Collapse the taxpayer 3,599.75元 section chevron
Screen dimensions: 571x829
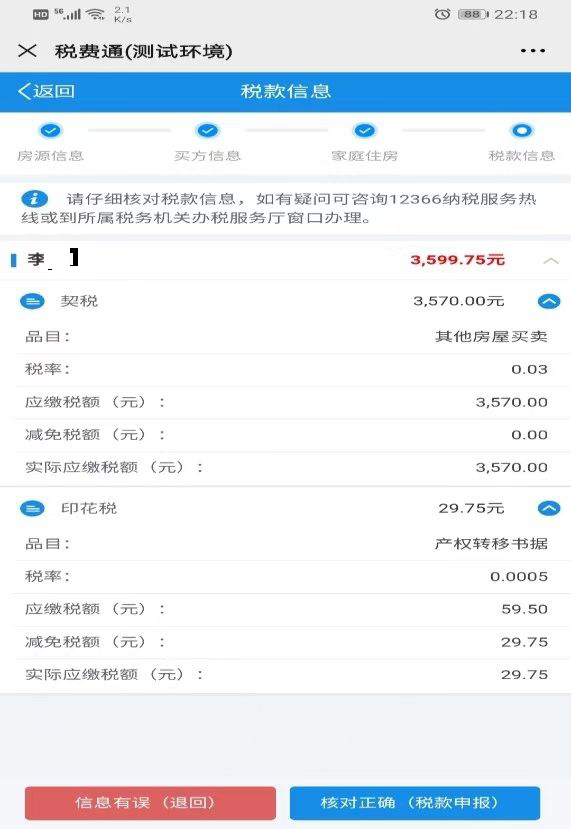[551, 260]
